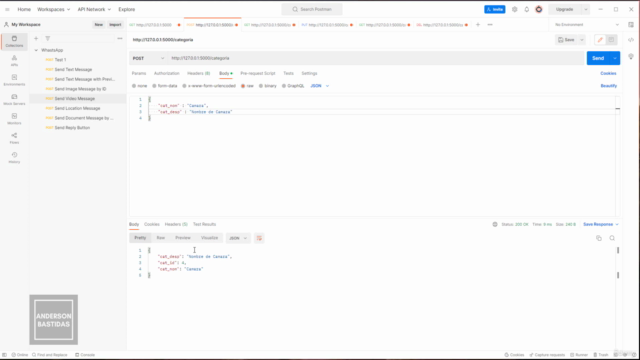Select the raw body type
This screenshot has width=640, height=360.
tap(247, 86)
